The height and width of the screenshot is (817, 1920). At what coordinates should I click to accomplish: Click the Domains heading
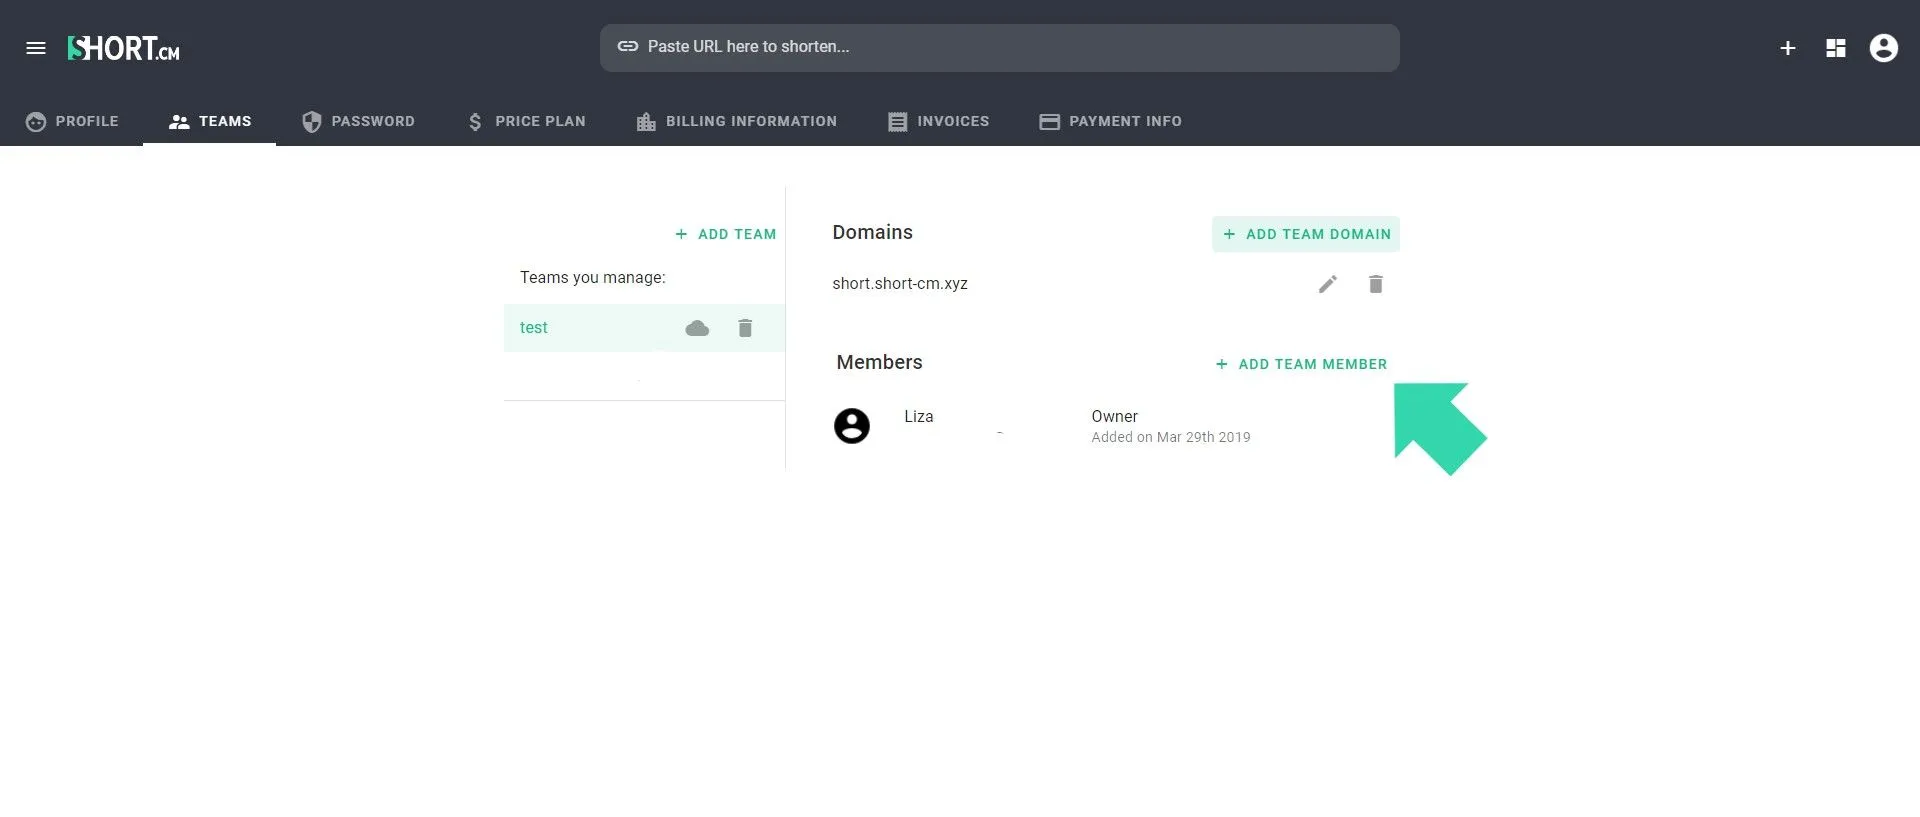(x=873, y=232)
